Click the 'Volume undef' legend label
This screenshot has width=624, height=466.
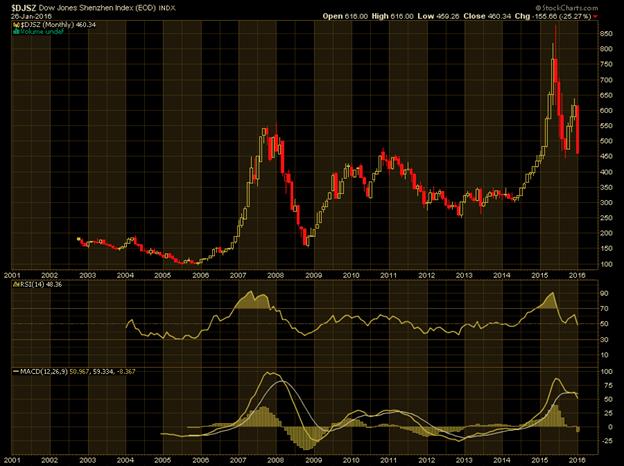coord(42,31)
